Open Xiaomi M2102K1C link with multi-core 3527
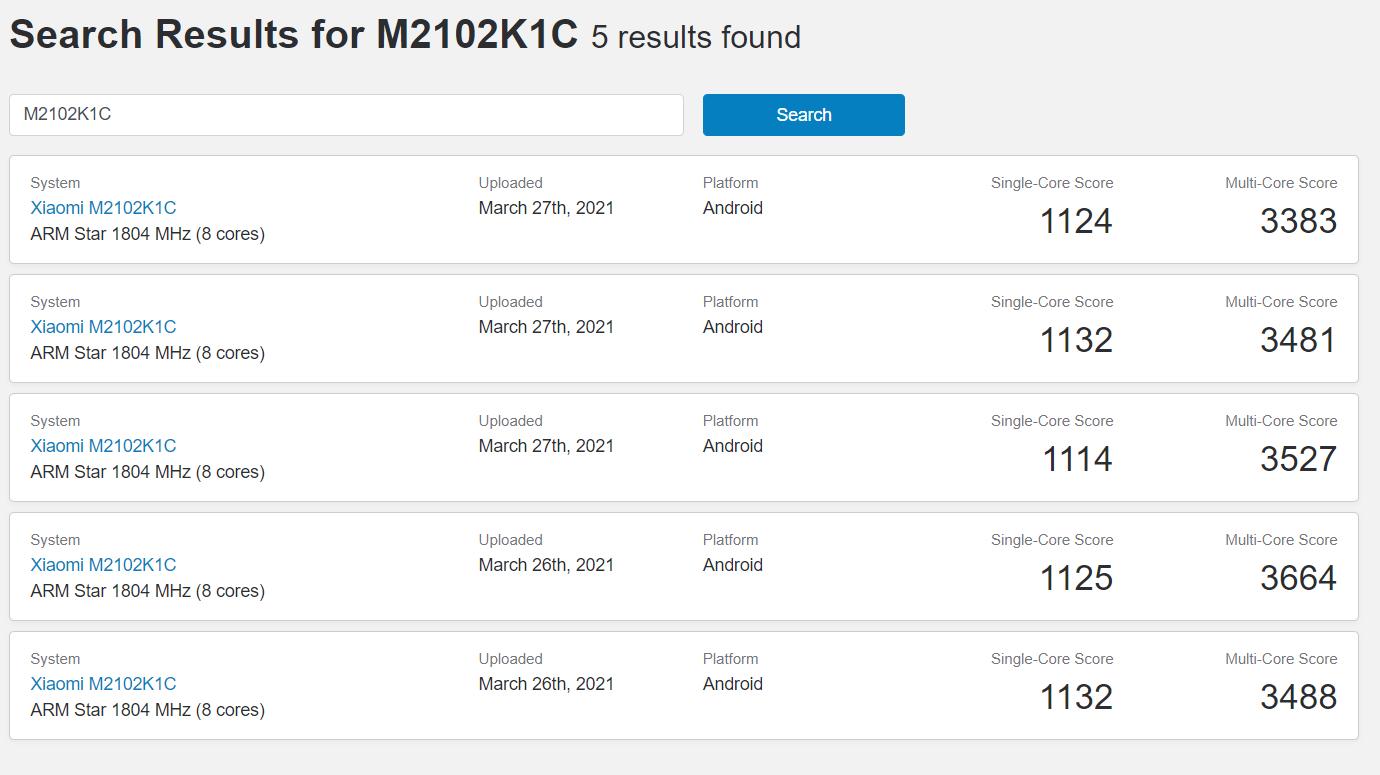Viewport: 1380px width, 775px height. click(x=103, y=446)
